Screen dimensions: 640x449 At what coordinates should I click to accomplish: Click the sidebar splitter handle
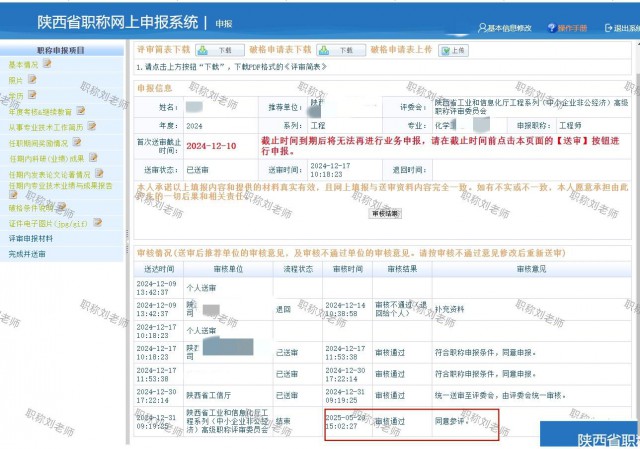click(127, 240)
